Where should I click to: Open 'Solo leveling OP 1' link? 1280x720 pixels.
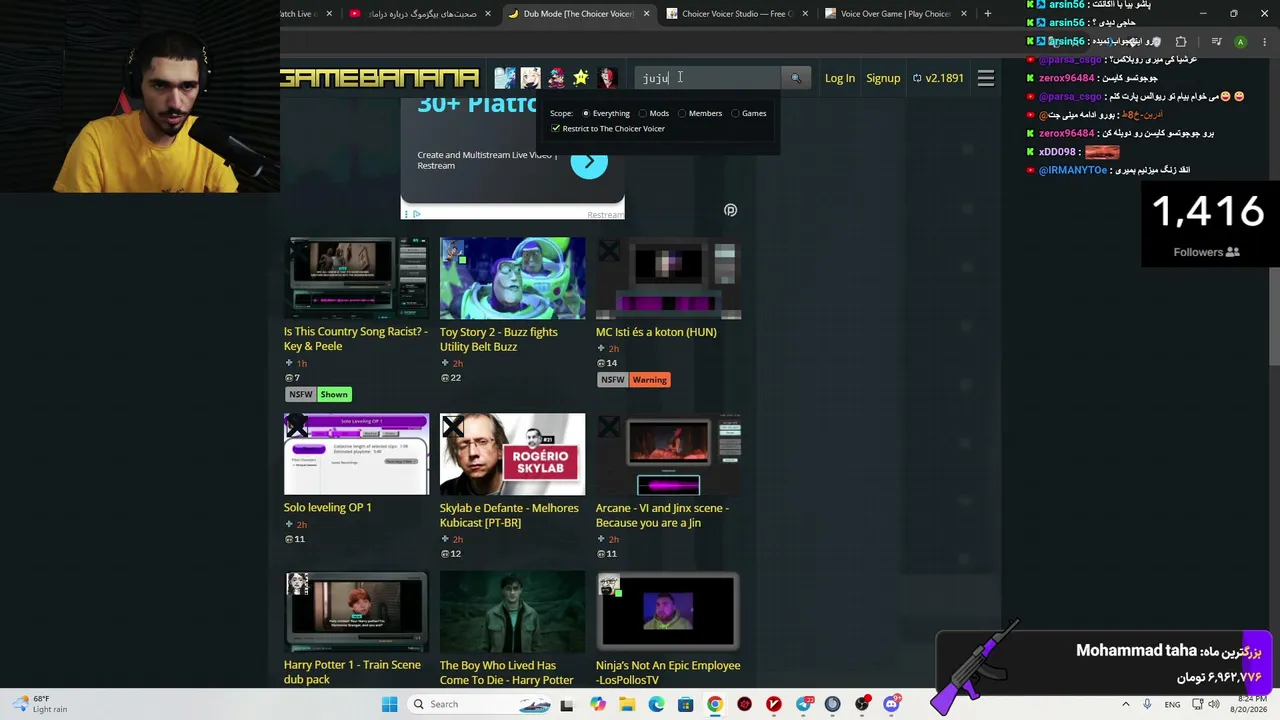click(x=328, y=508)
